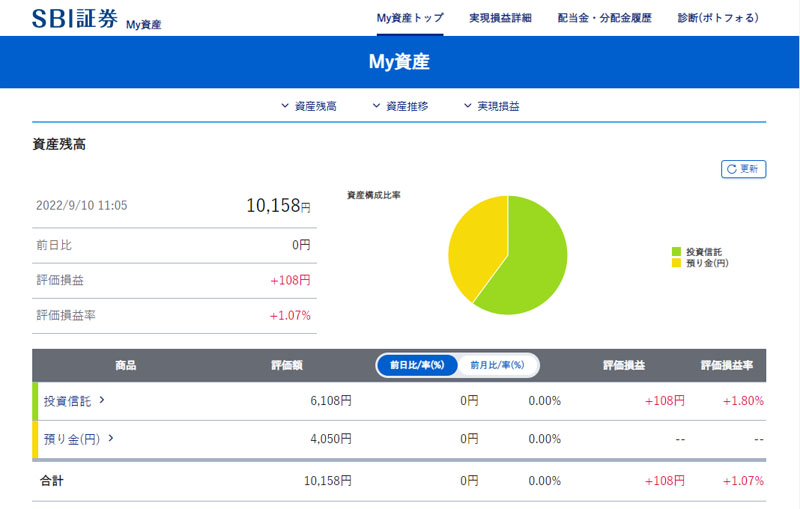Jump to 資産残高 section anchor
Screen dimensions: 800x509
click(x=309, y=106)
